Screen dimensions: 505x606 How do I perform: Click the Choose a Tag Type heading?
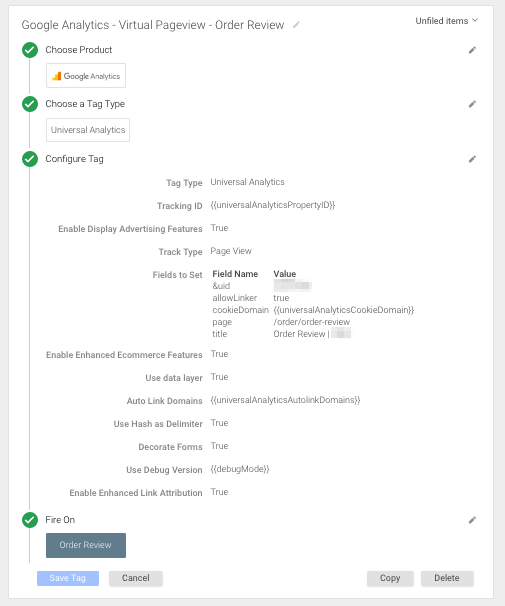point(85,104)
